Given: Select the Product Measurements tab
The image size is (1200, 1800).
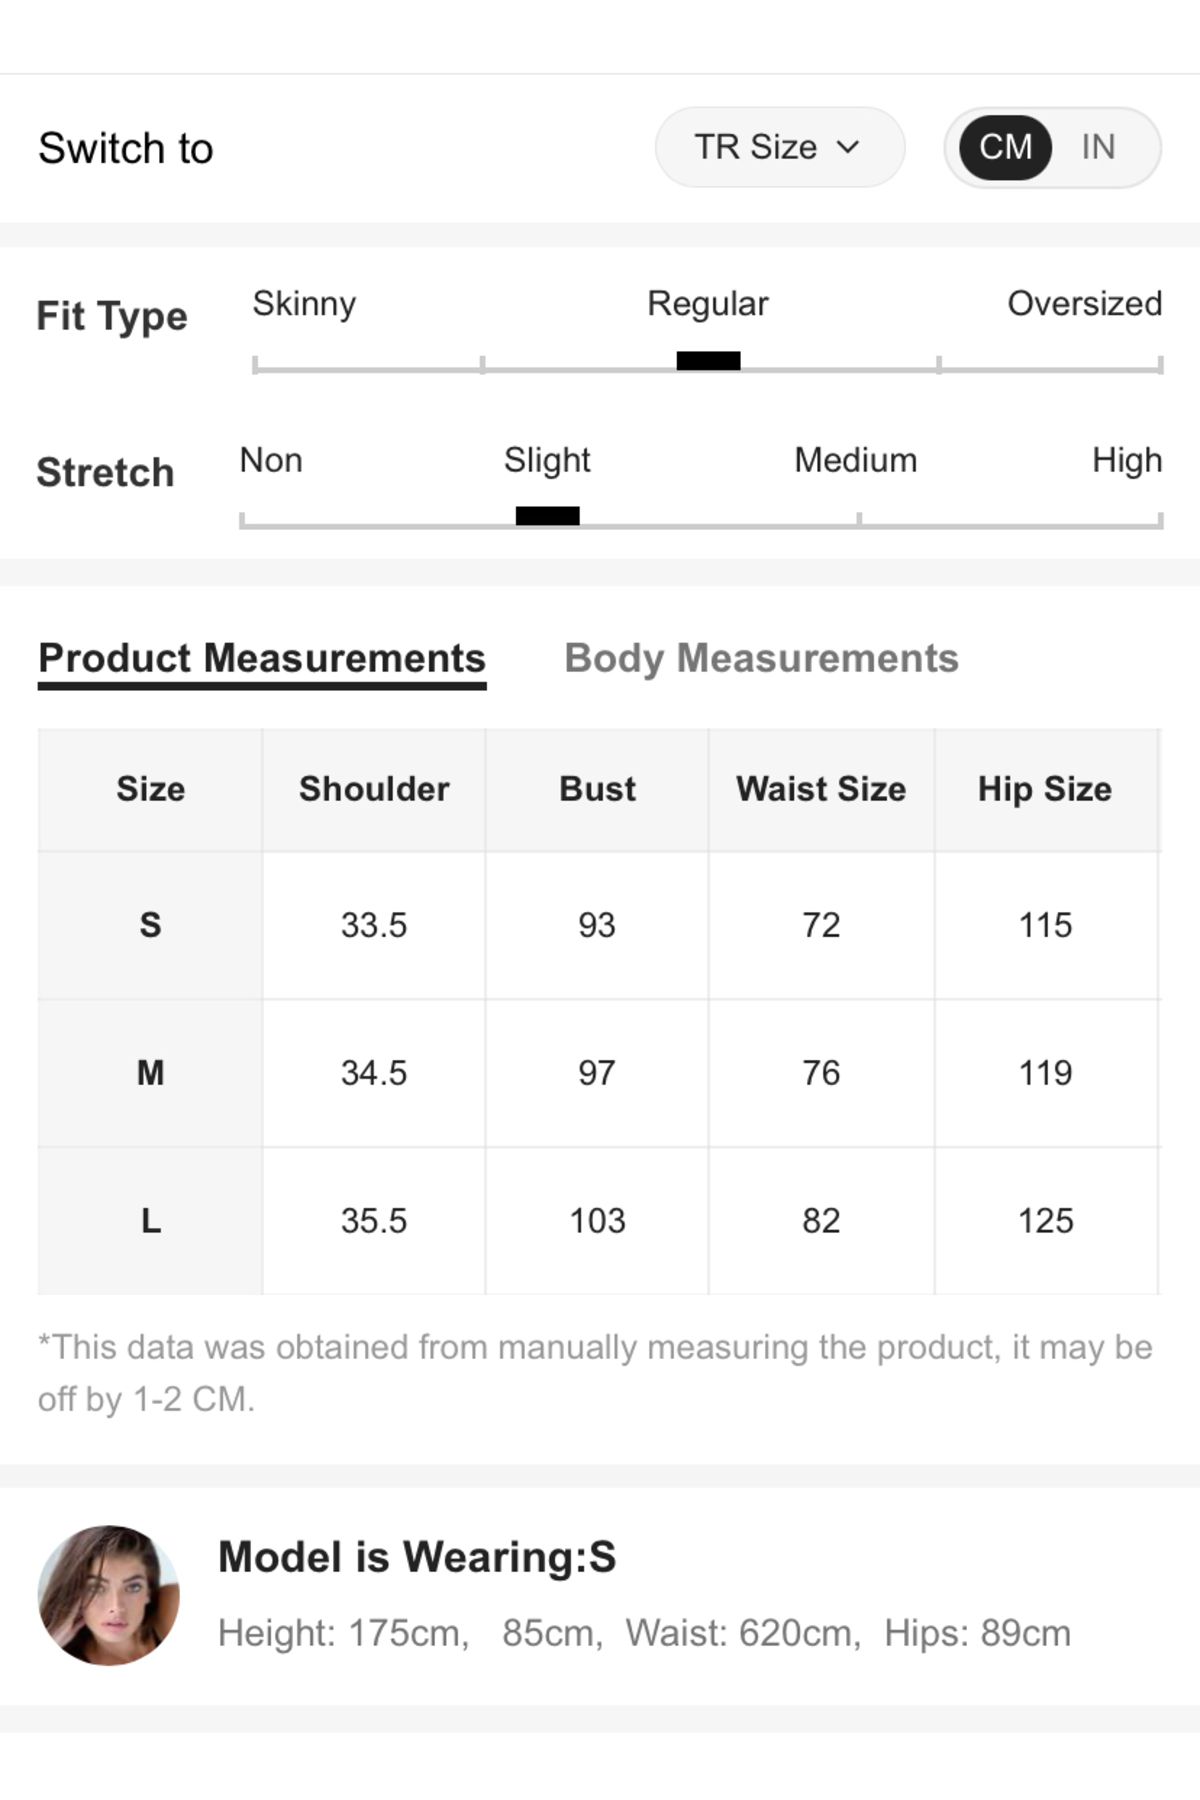Looking at the screenshot, I should [262, 658].
